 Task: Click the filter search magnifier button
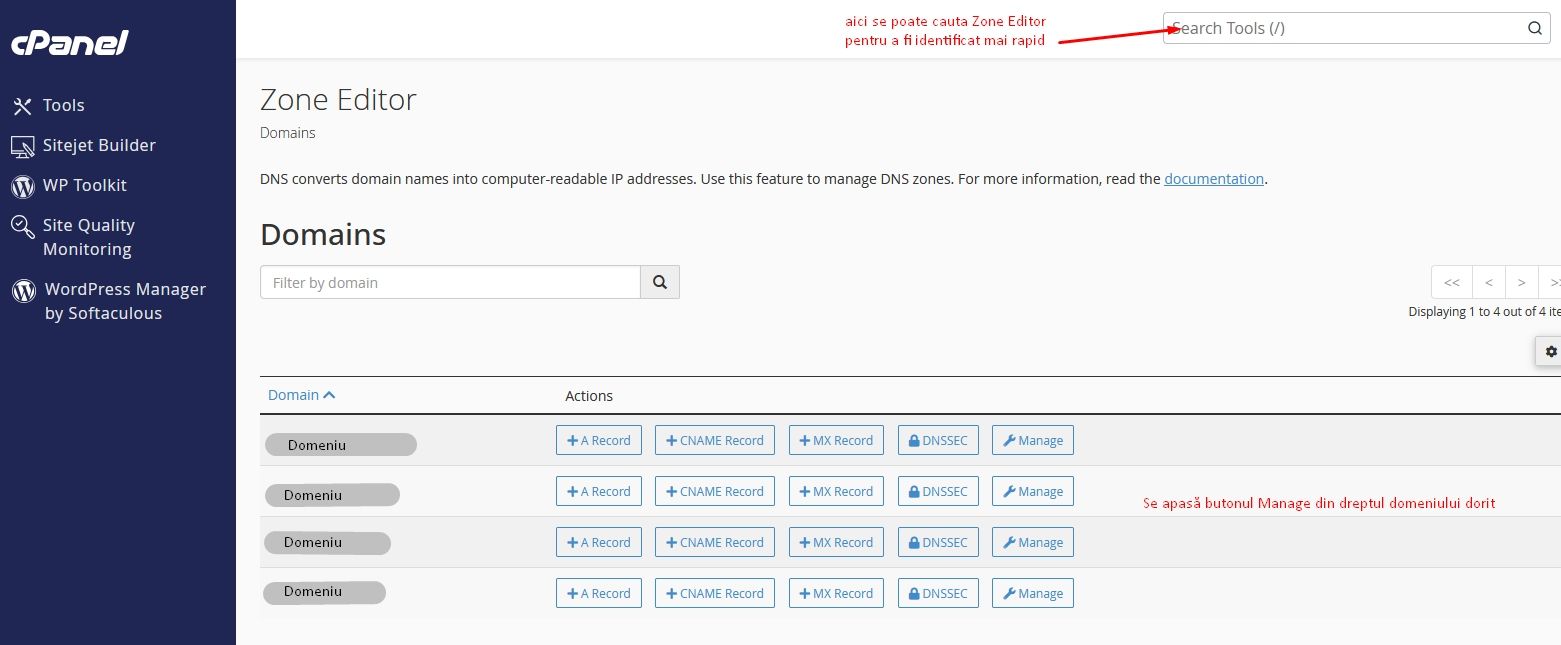660,282
